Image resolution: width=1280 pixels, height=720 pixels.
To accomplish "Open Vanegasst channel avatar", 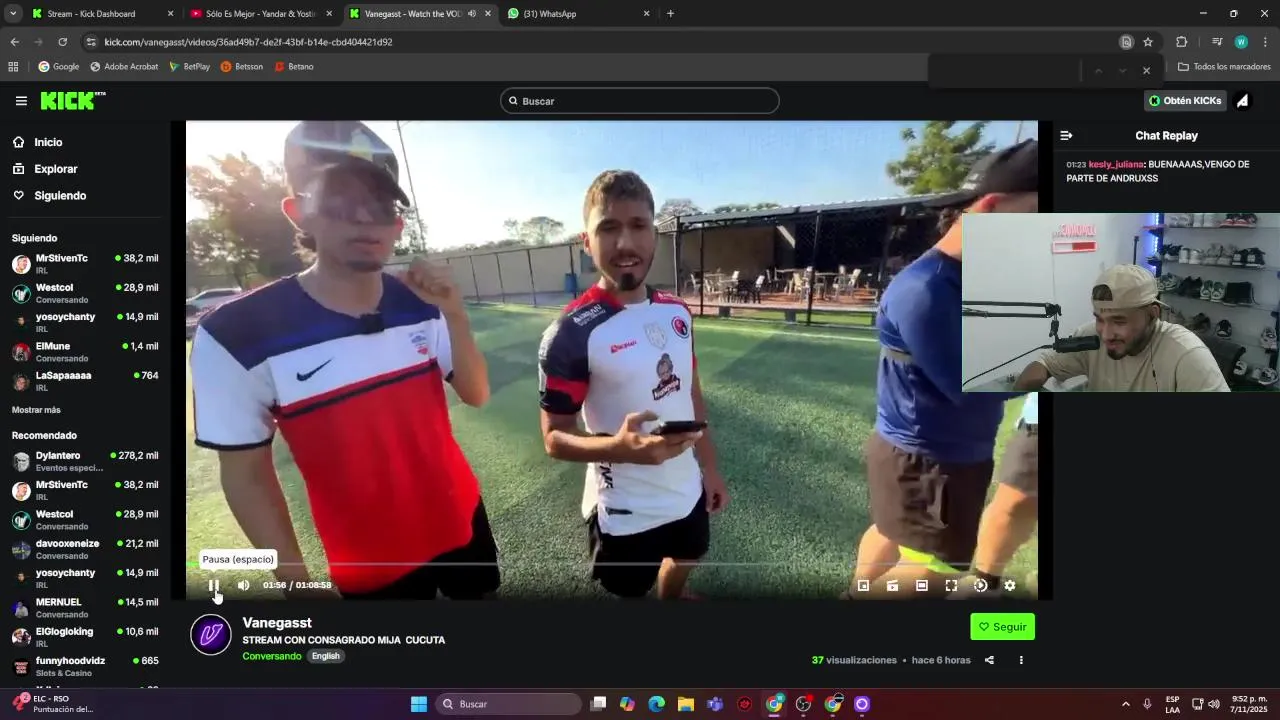I will point(211,635).
